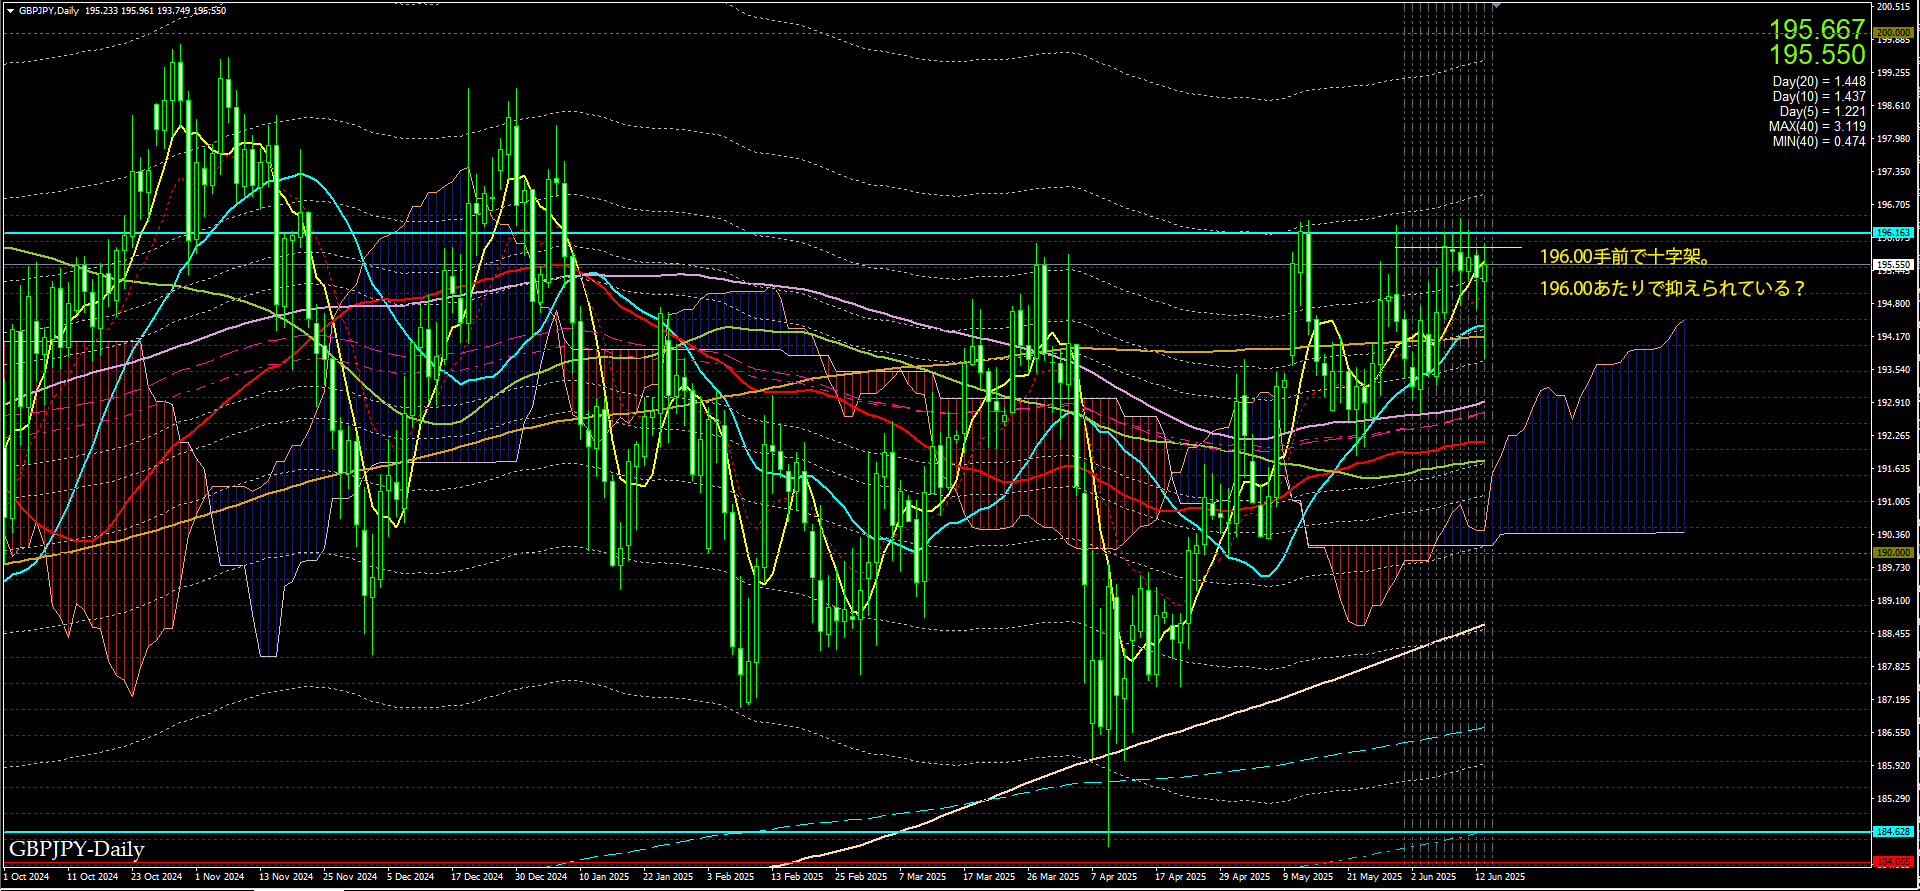Image resolution: width=1920 pixels, height=891 pixels.
Task: Select the cyan 196.163 price label
Action: 1893,233
